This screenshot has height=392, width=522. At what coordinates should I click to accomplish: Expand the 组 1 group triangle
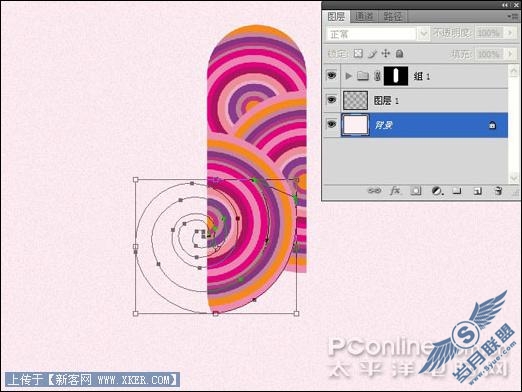tap(348, 76)
